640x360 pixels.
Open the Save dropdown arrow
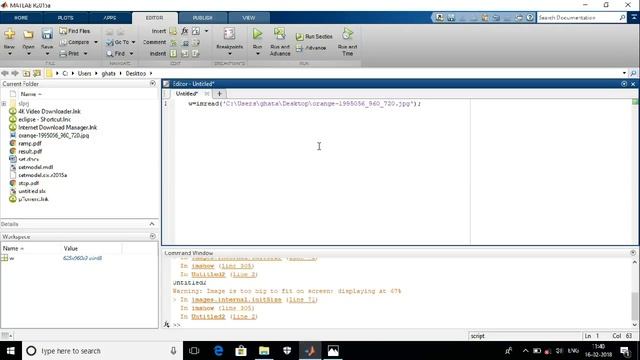(x=47, y=53)
